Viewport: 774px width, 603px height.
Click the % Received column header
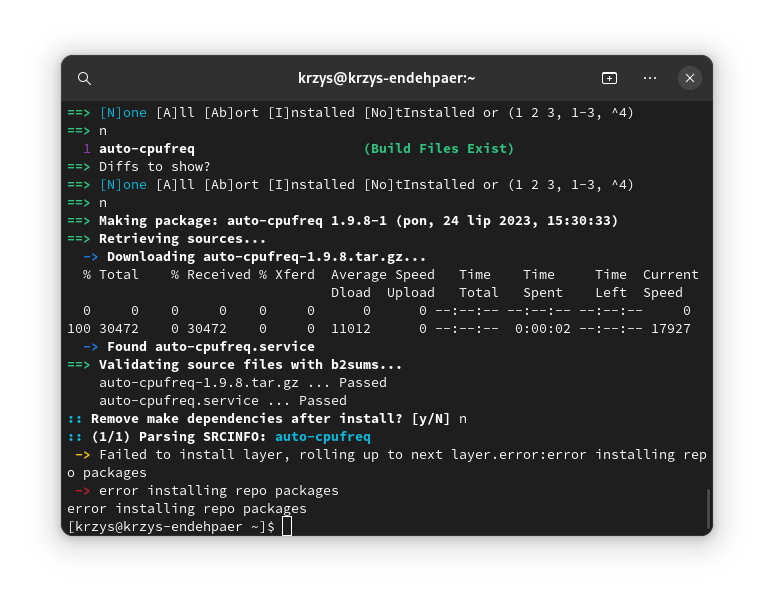click(210, 275)
